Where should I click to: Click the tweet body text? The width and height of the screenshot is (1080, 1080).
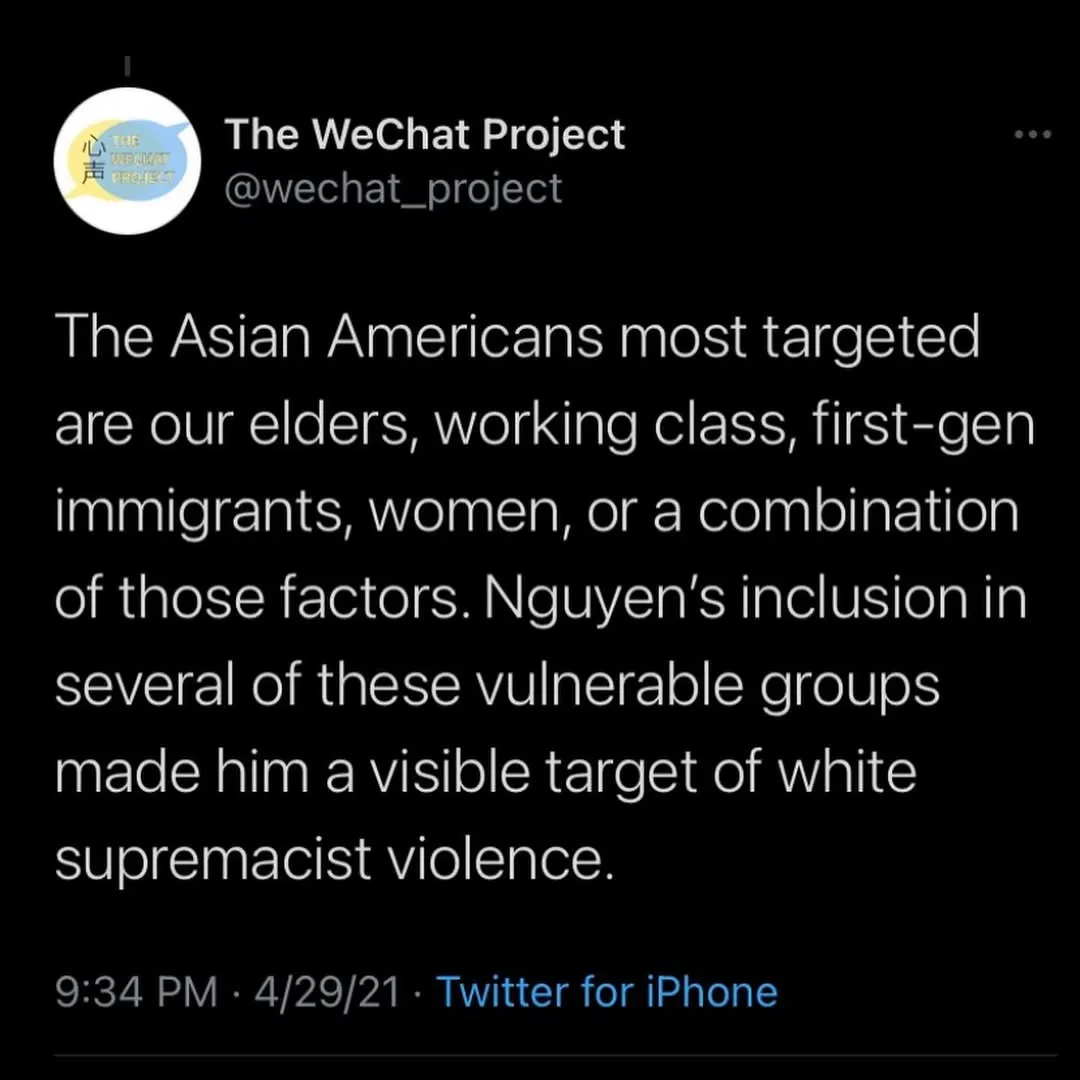[x=540, y=595]
